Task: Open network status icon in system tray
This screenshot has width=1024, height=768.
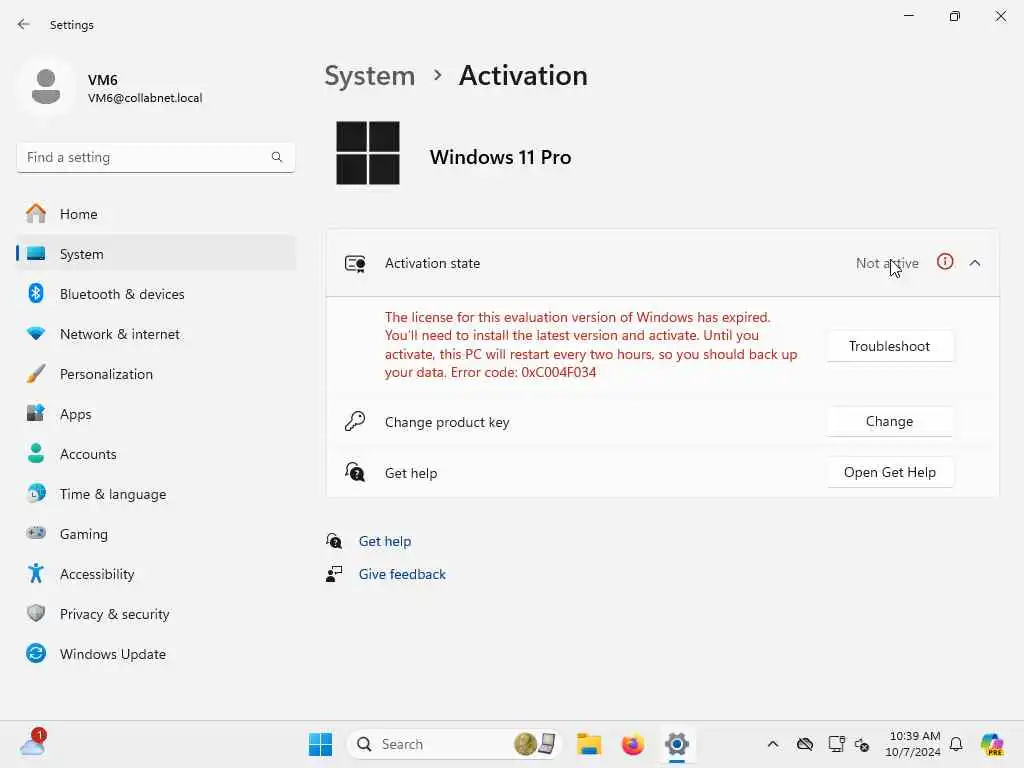Action: (x=836, y=744)
